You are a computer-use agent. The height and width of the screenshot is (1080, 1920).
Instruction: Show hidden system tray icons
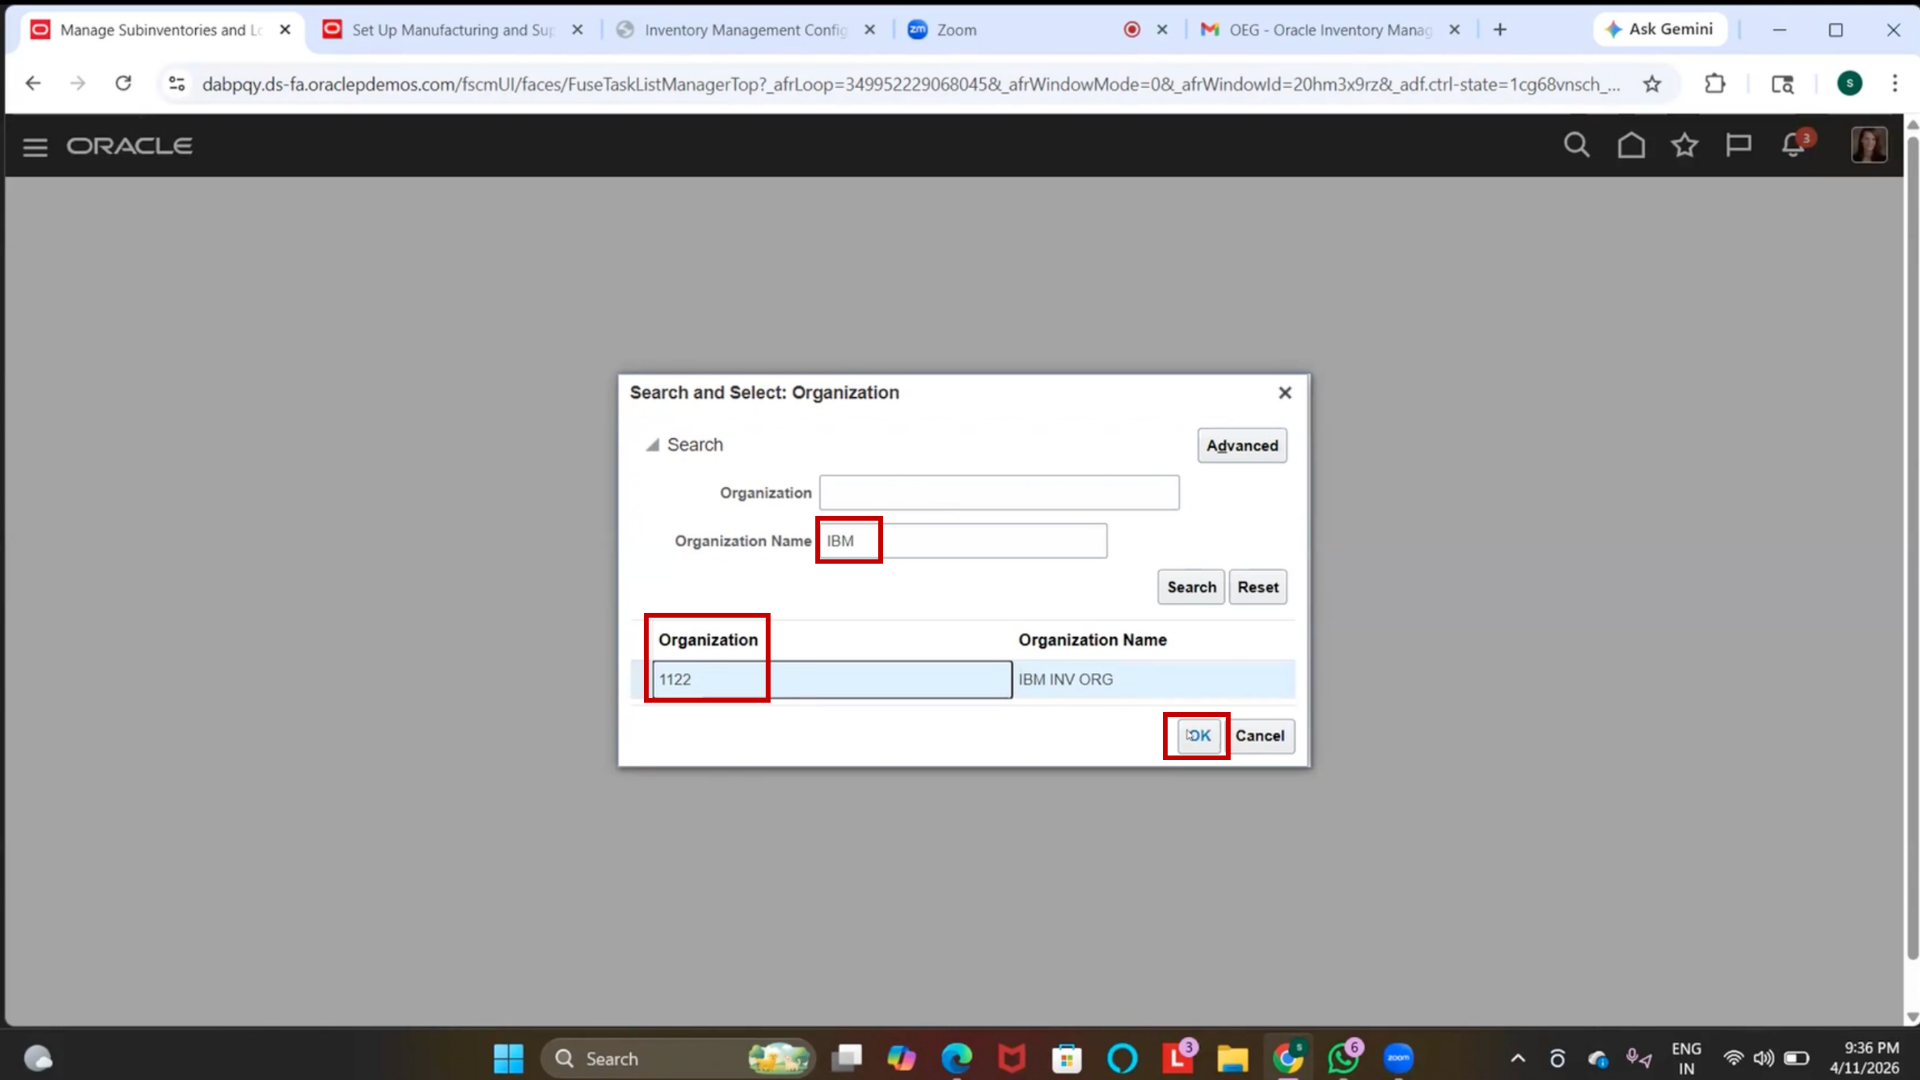point(1518,1058)
